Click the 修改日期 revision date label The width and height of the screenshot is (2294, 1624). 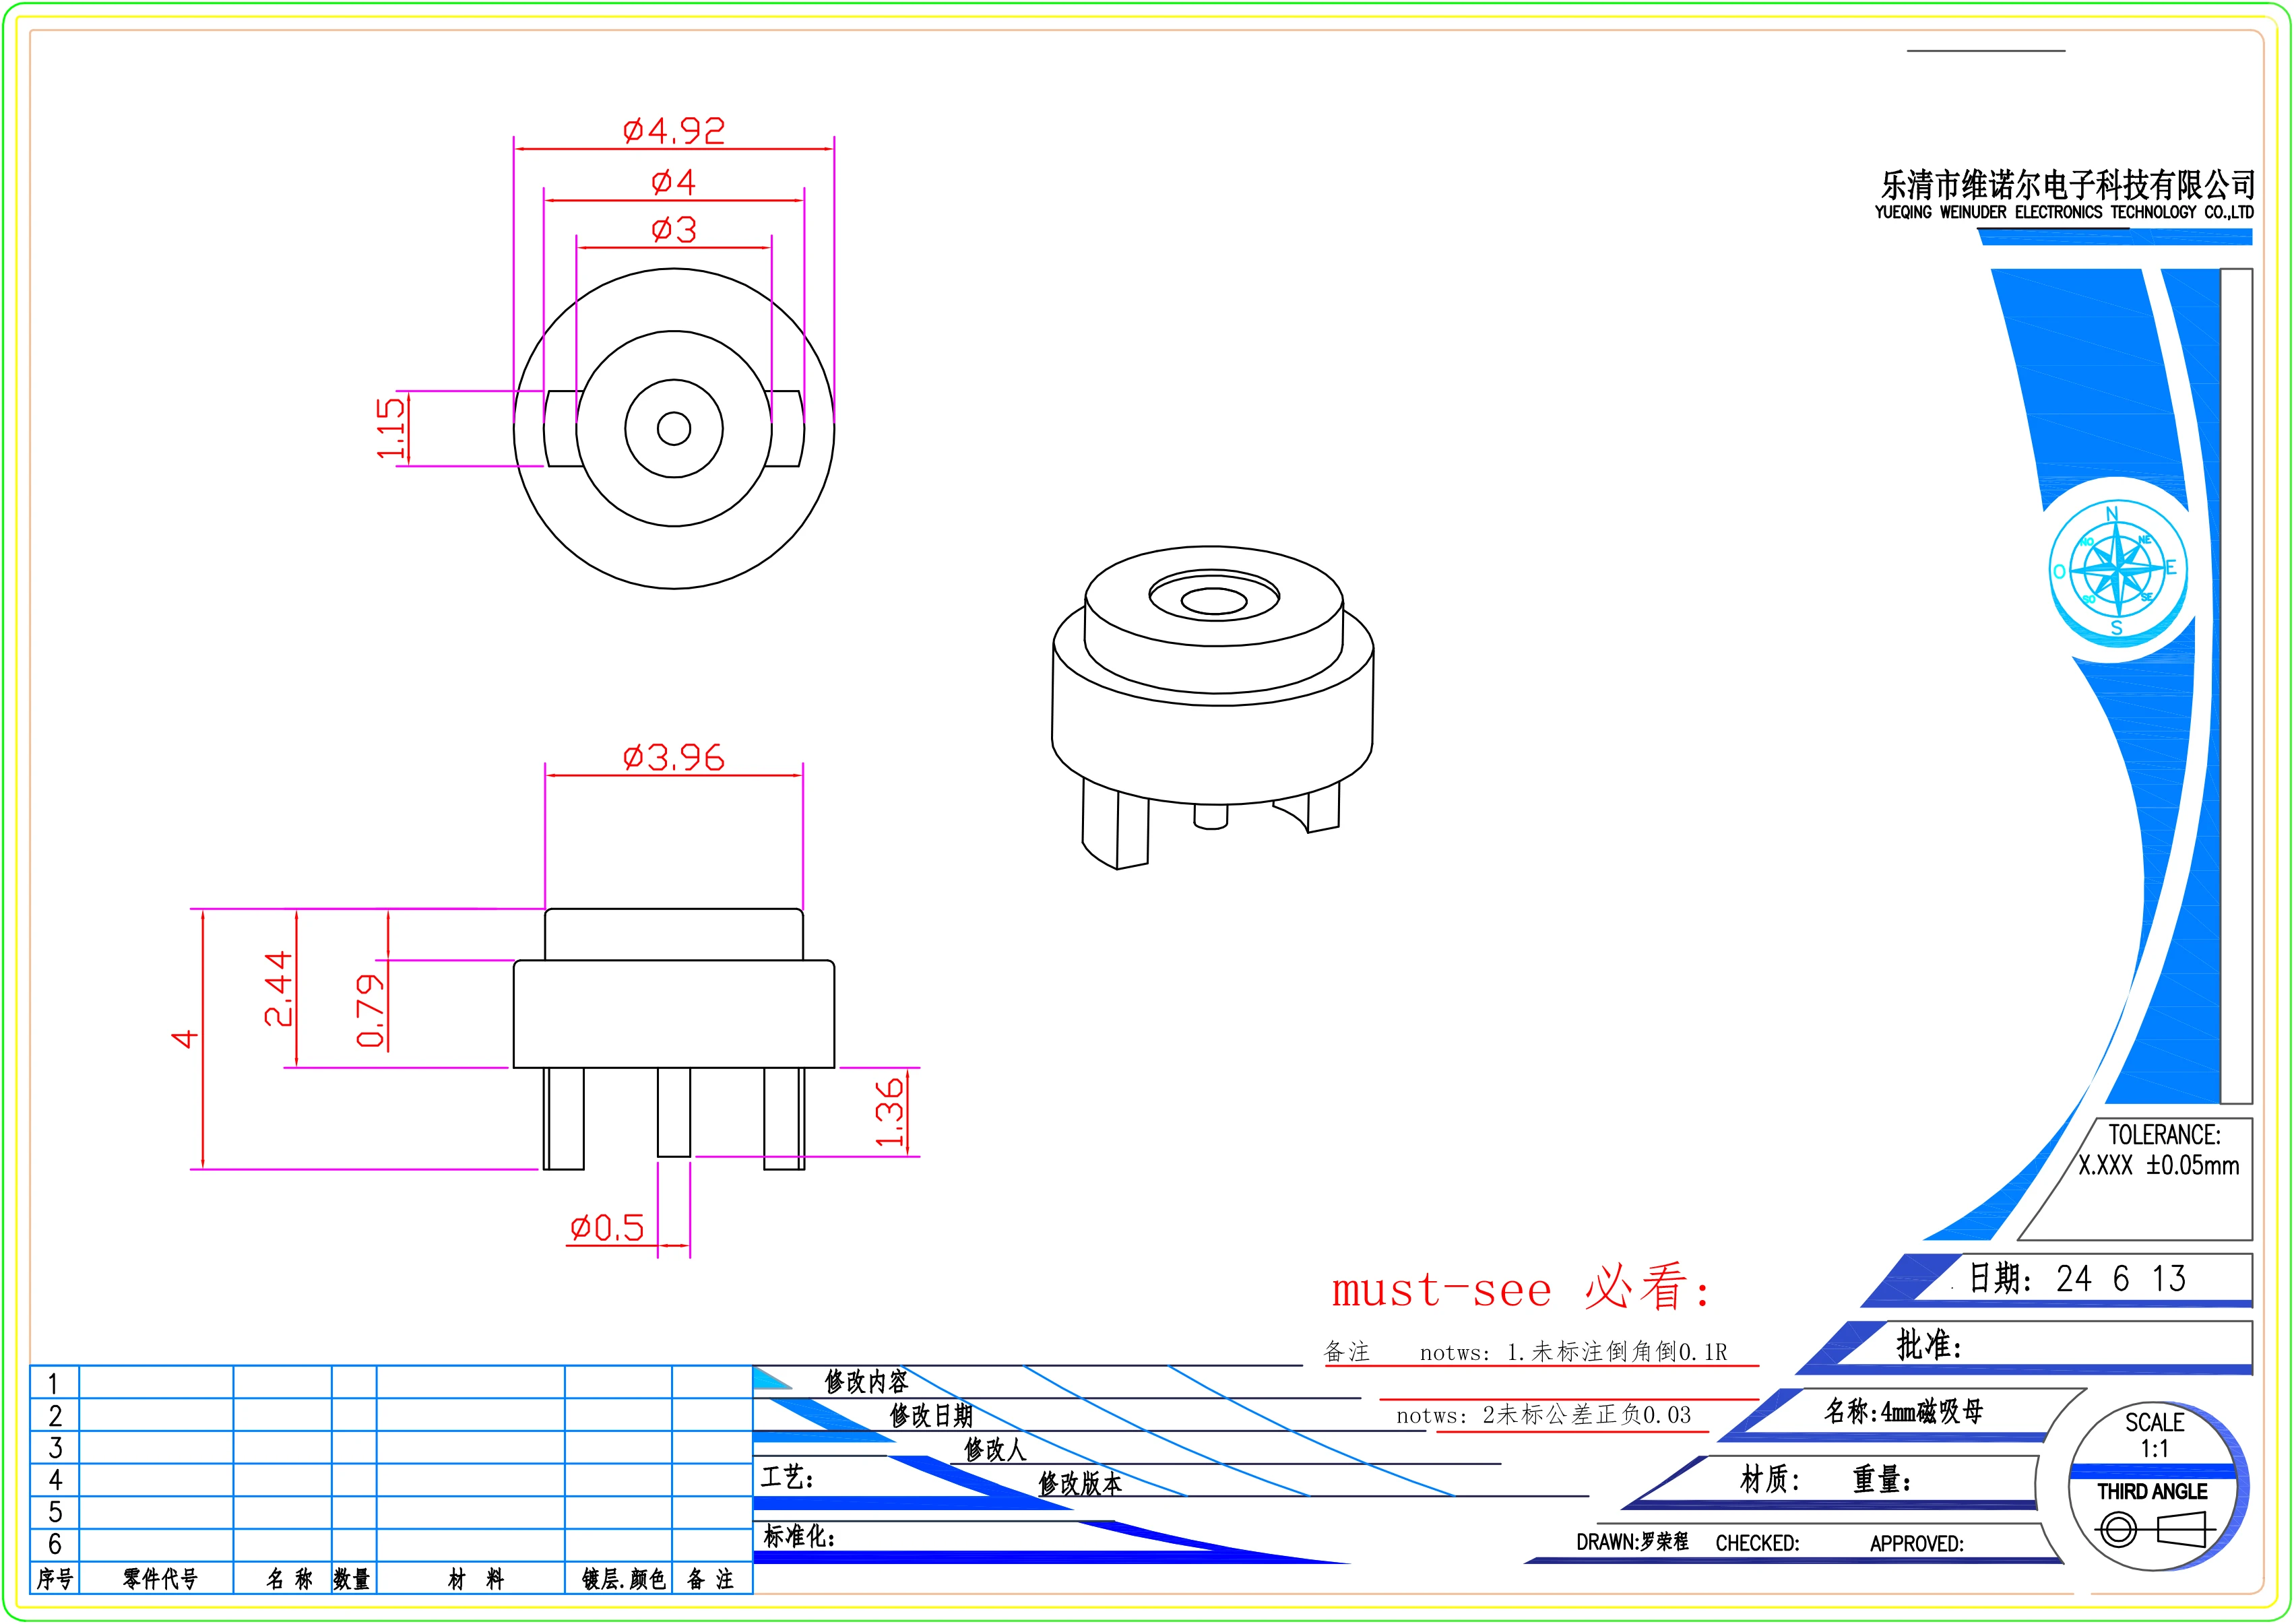[x=931, y=1416]
